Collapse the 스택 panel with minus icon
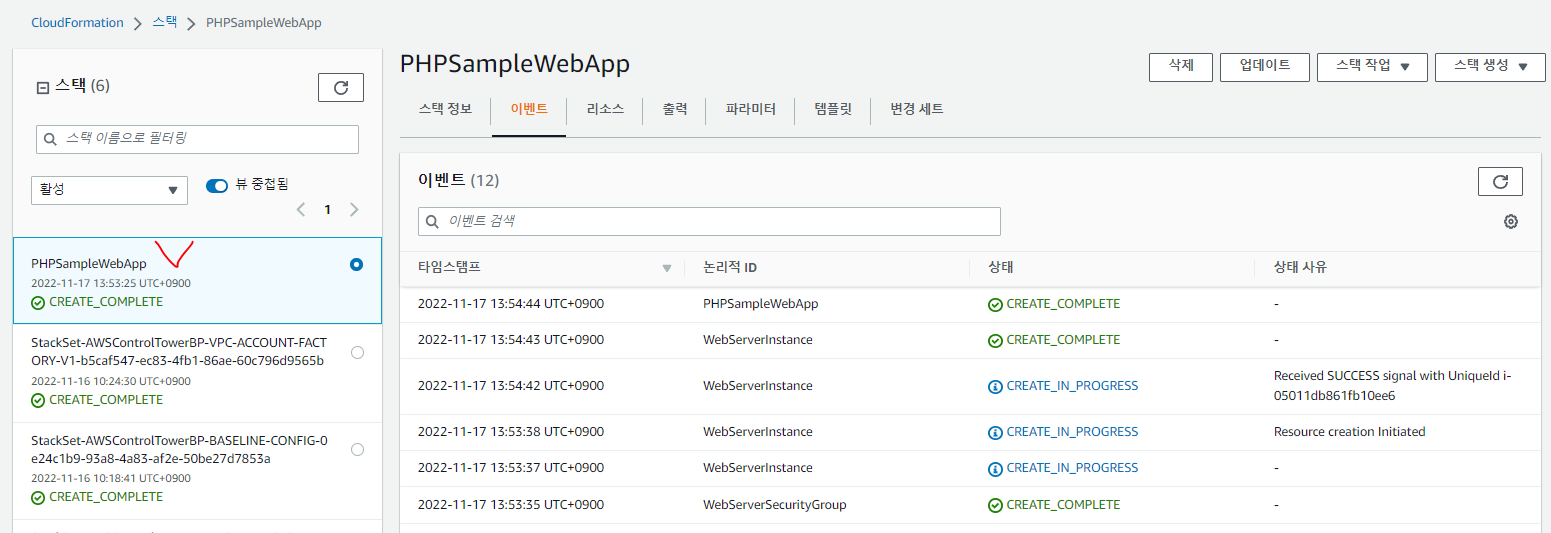 [42, 87]
